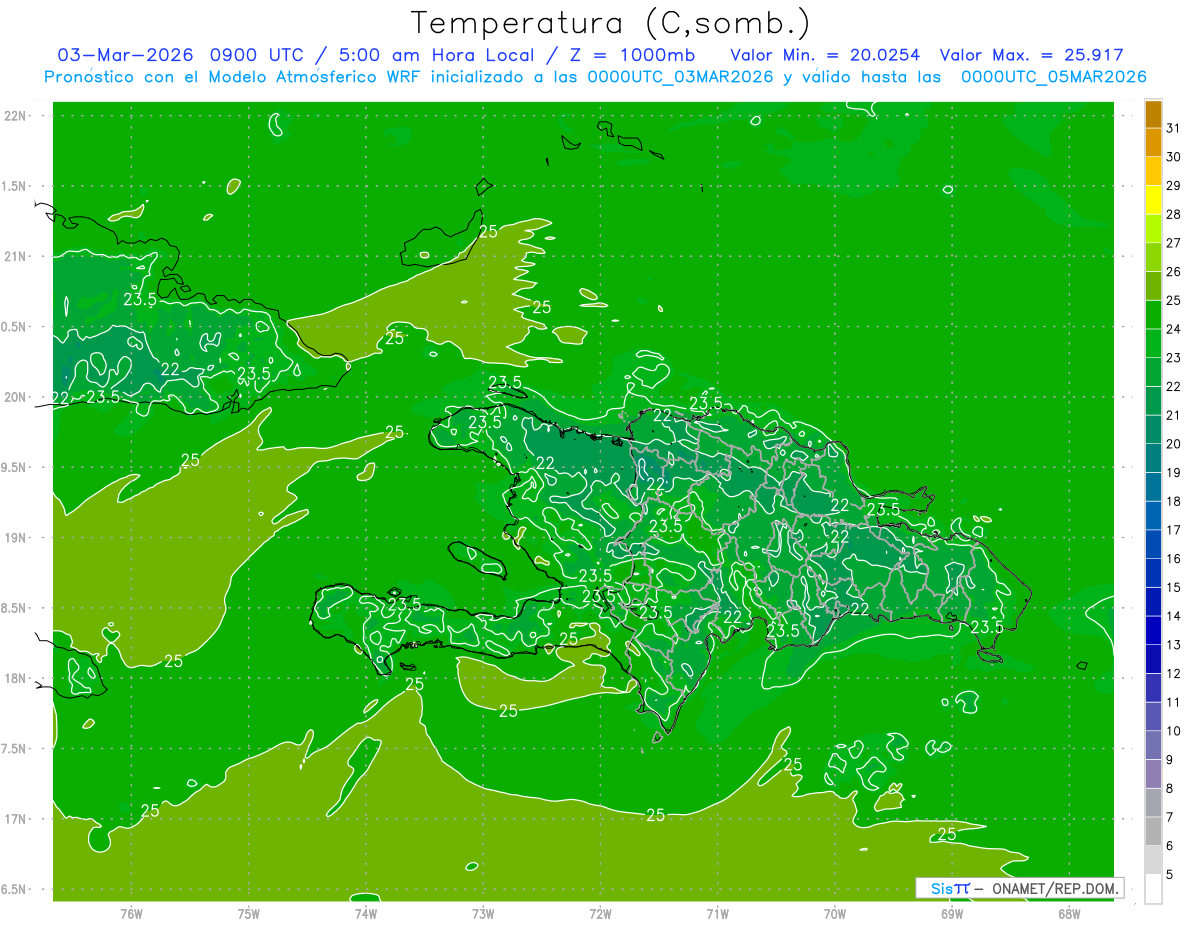
Task: Click the WRF model forecast description line
Action: 595,76
